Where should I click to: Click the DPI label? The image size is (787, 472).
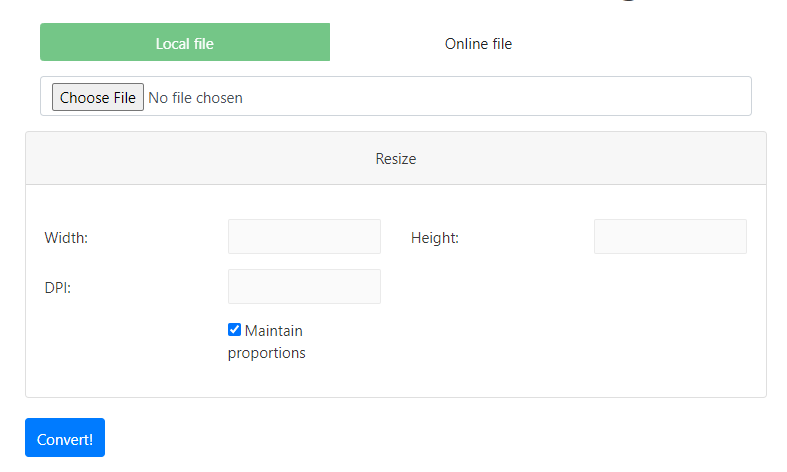point(58,288)
